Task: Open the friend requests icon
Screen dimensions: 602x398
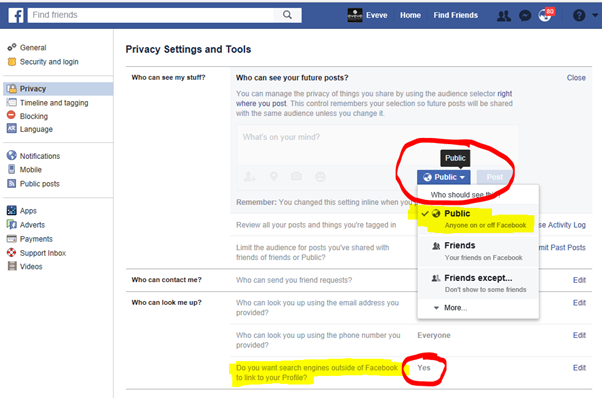Action: 504,16
